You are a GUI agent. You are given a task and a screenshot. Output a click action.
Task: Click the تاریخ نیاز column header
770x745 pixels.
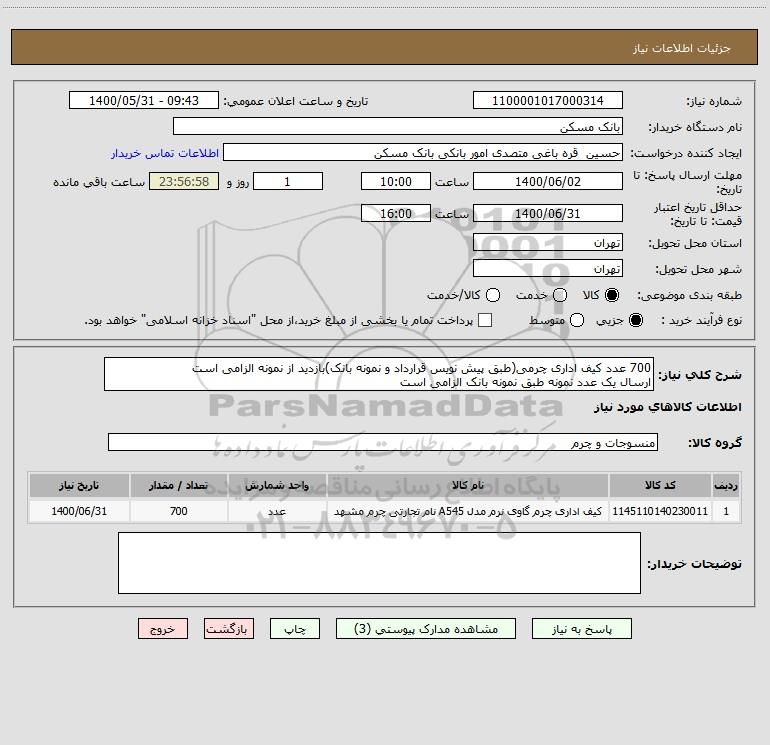tap(79, 485)
